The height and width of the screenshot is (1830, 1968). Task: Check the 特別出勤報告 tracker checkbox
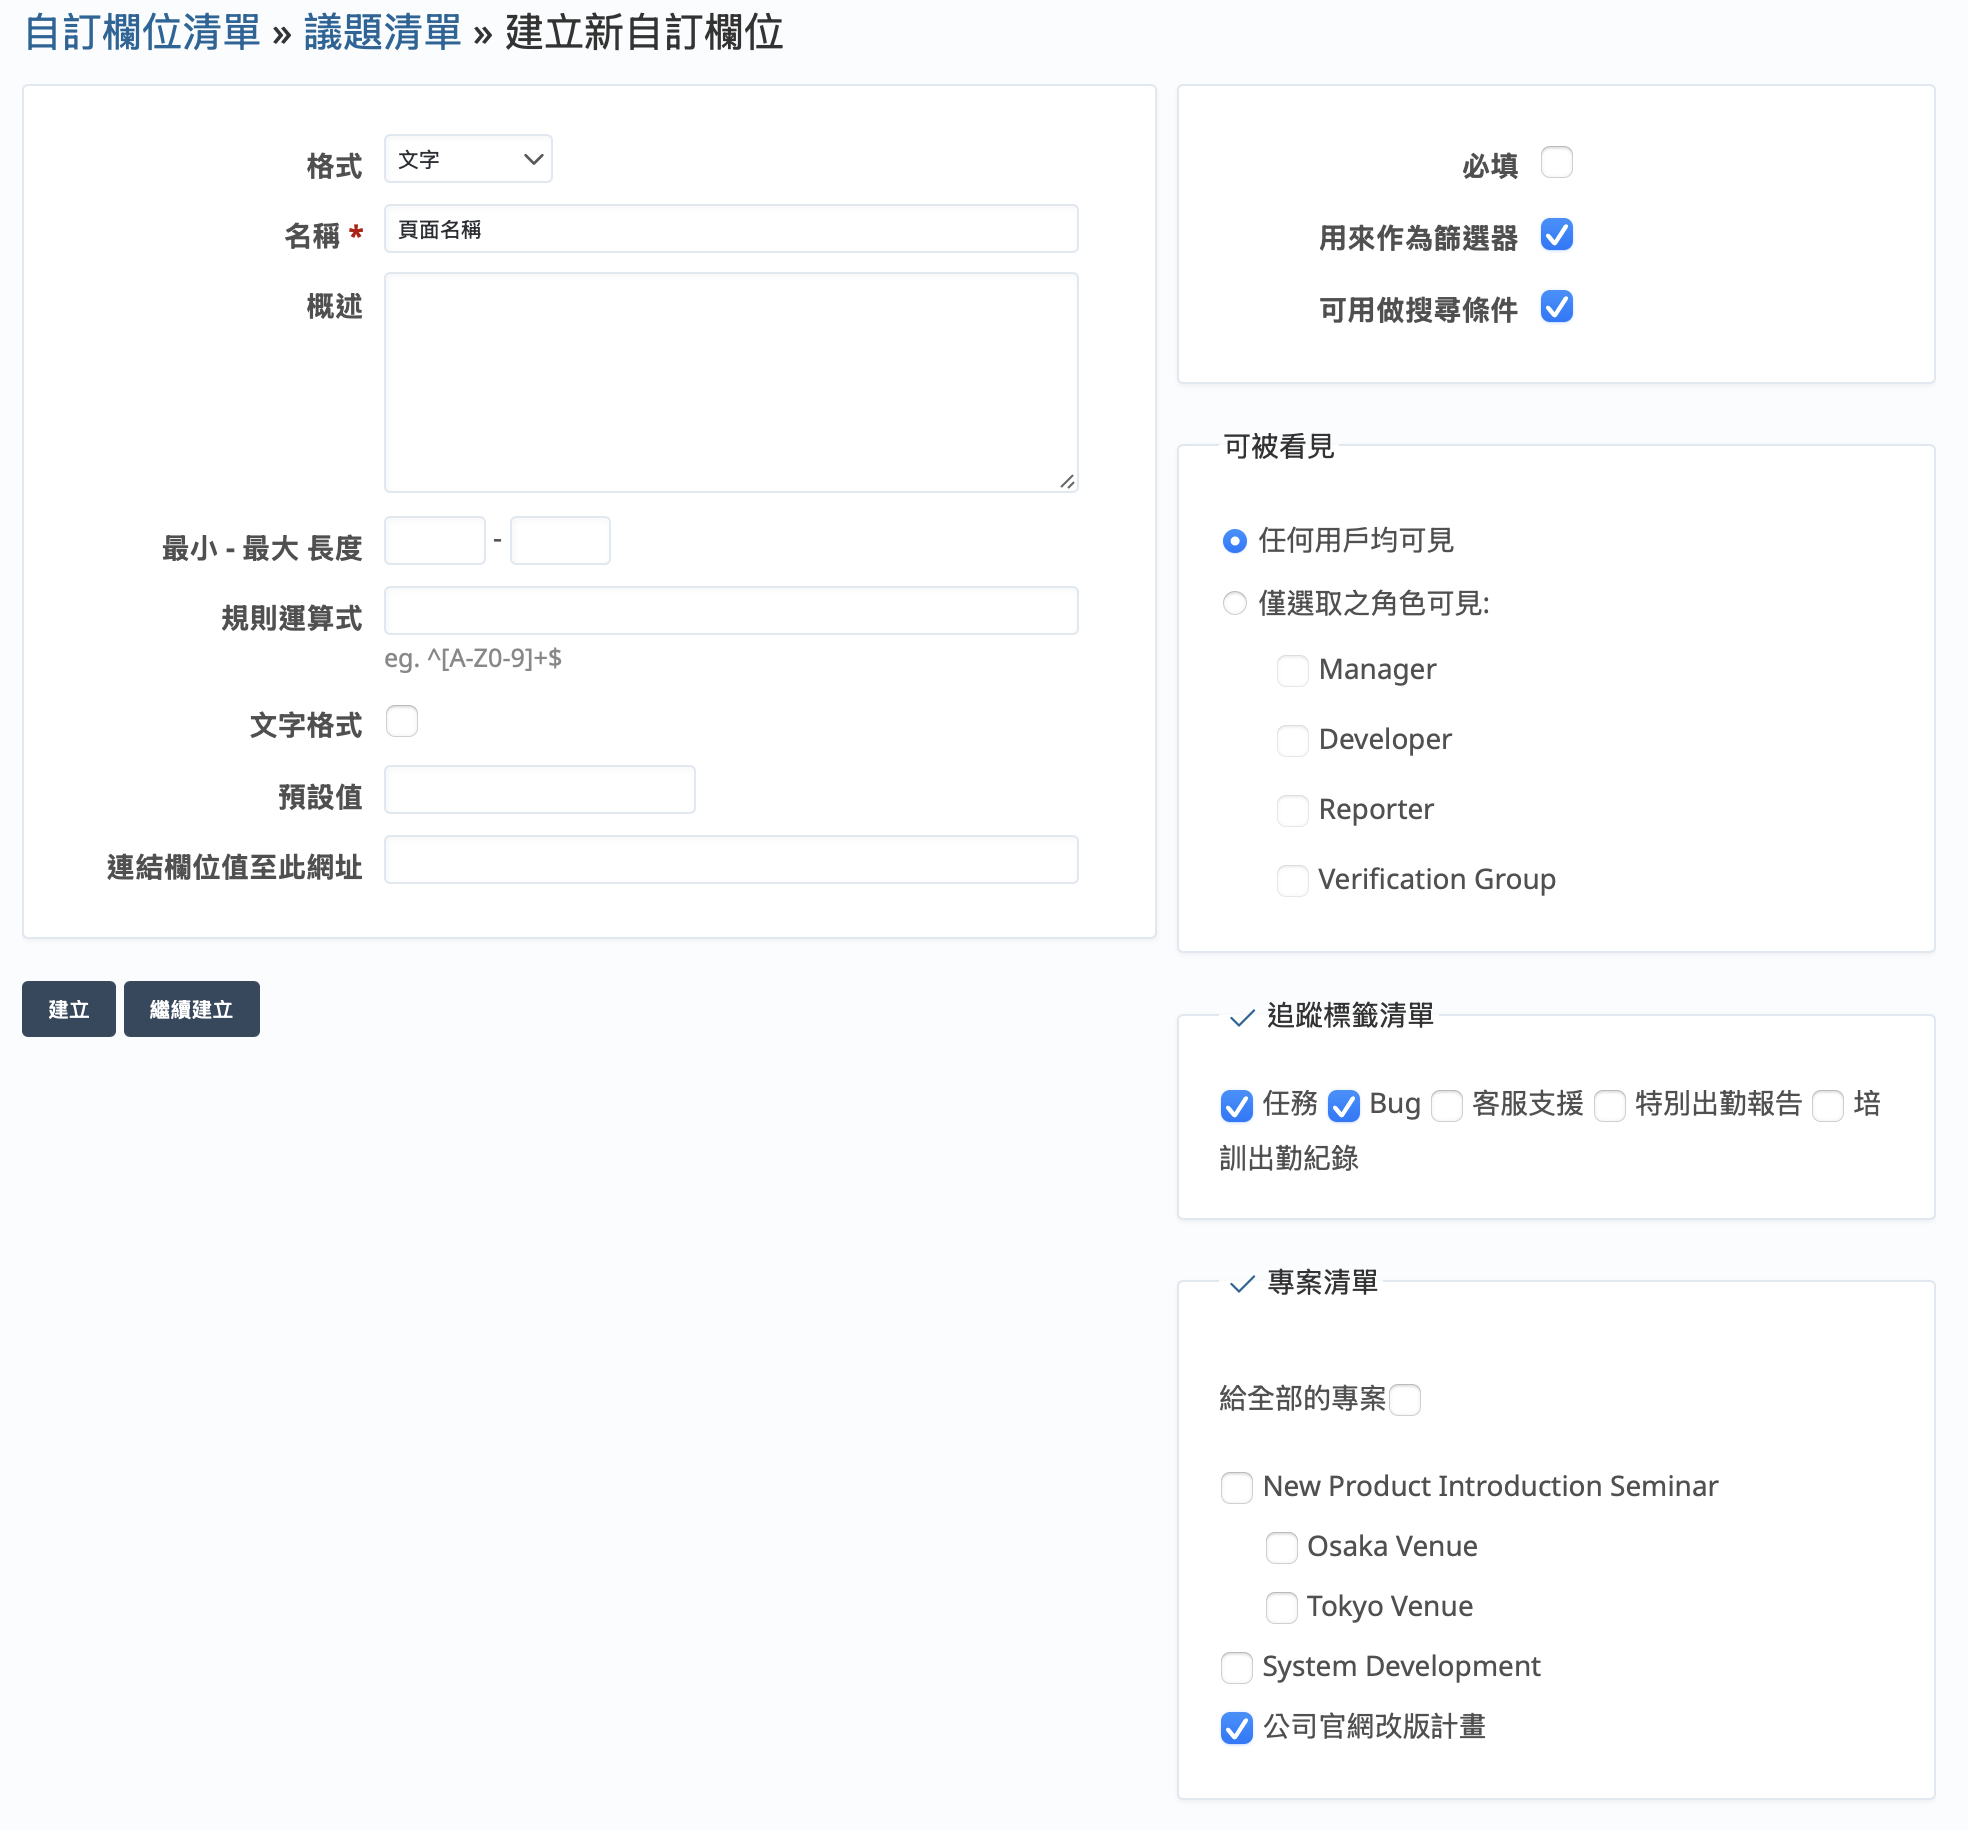coord(1610,1106)
